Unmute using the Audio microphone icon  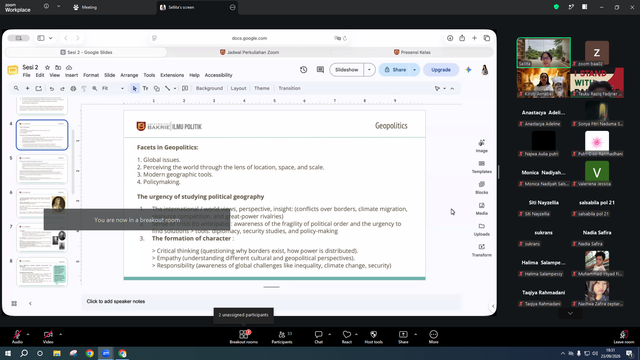coord(17,334)
